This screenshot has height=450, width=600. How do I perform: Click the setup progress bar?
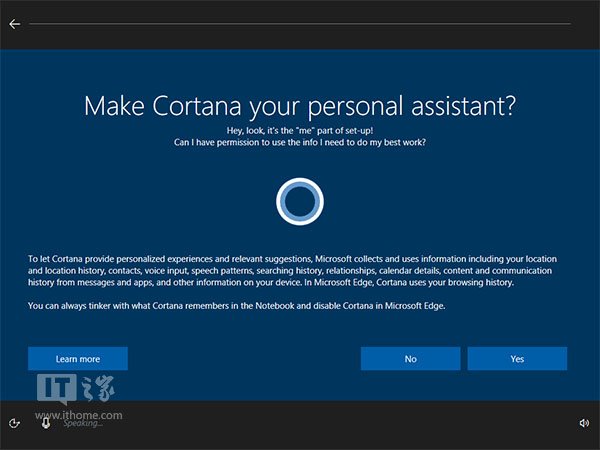(x=300, y=24)
